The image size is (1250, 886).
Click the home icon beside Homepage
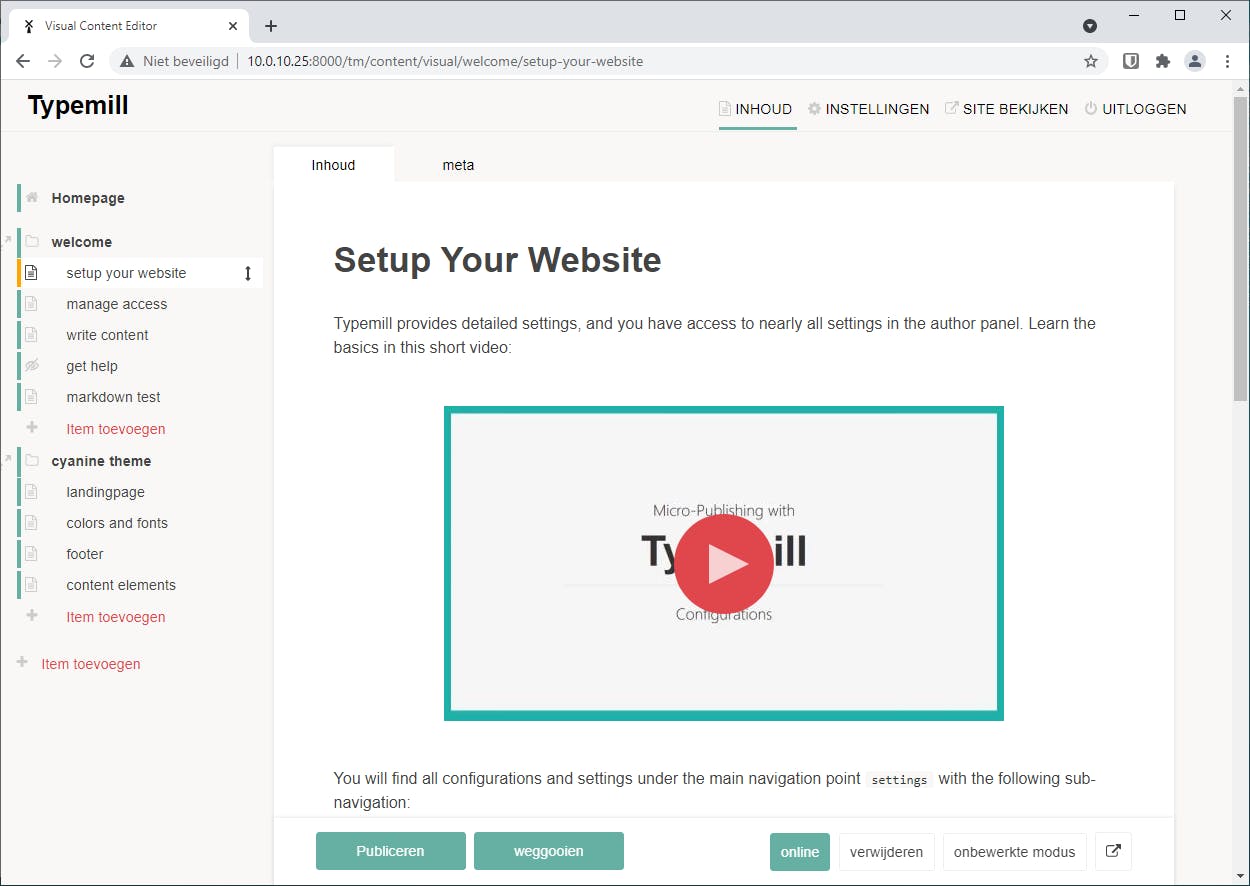32,197
